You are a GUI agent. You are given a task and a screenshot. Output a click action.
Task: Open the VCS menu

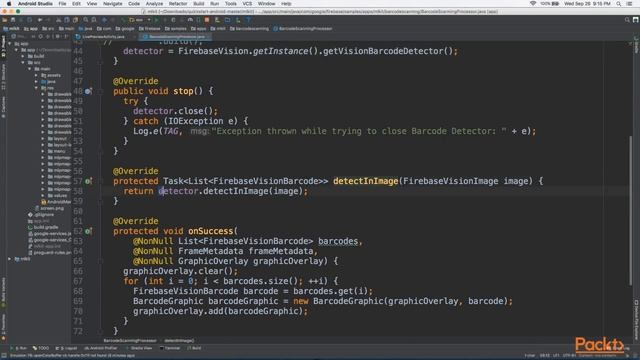[x=247, y=4]
